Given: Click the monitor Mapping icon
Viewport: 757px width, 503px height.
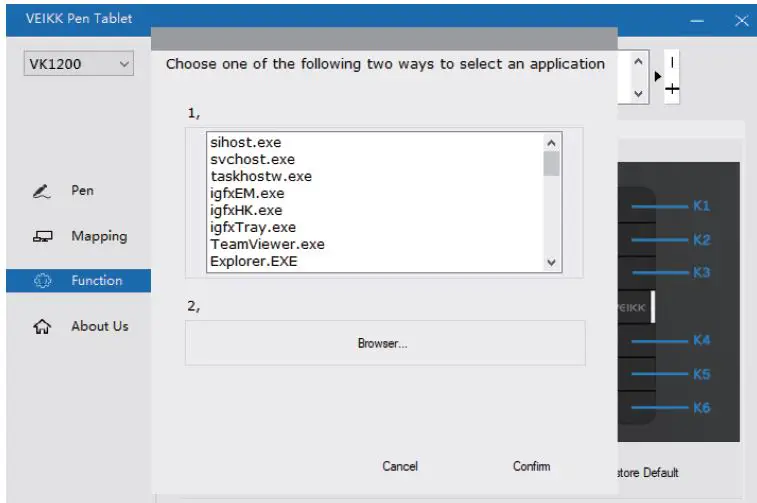Looking at the screenshot, I should (42, 237).
